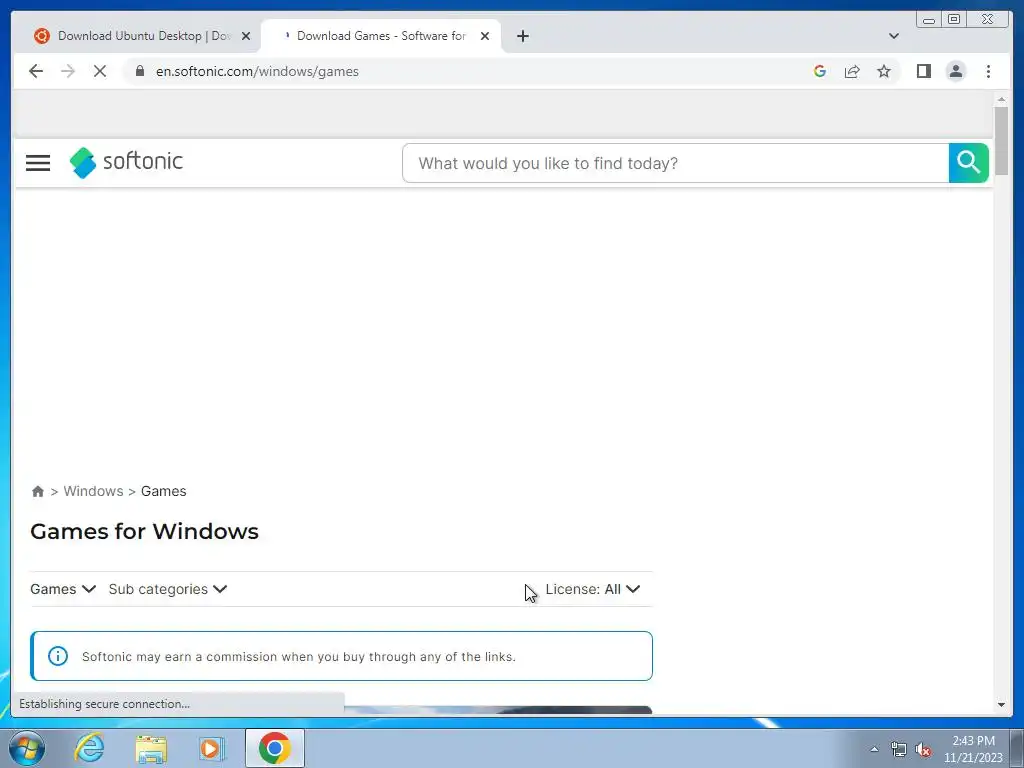
Task: Click the address bar URL
Action: pyautogui.click(x=257, y=71)
